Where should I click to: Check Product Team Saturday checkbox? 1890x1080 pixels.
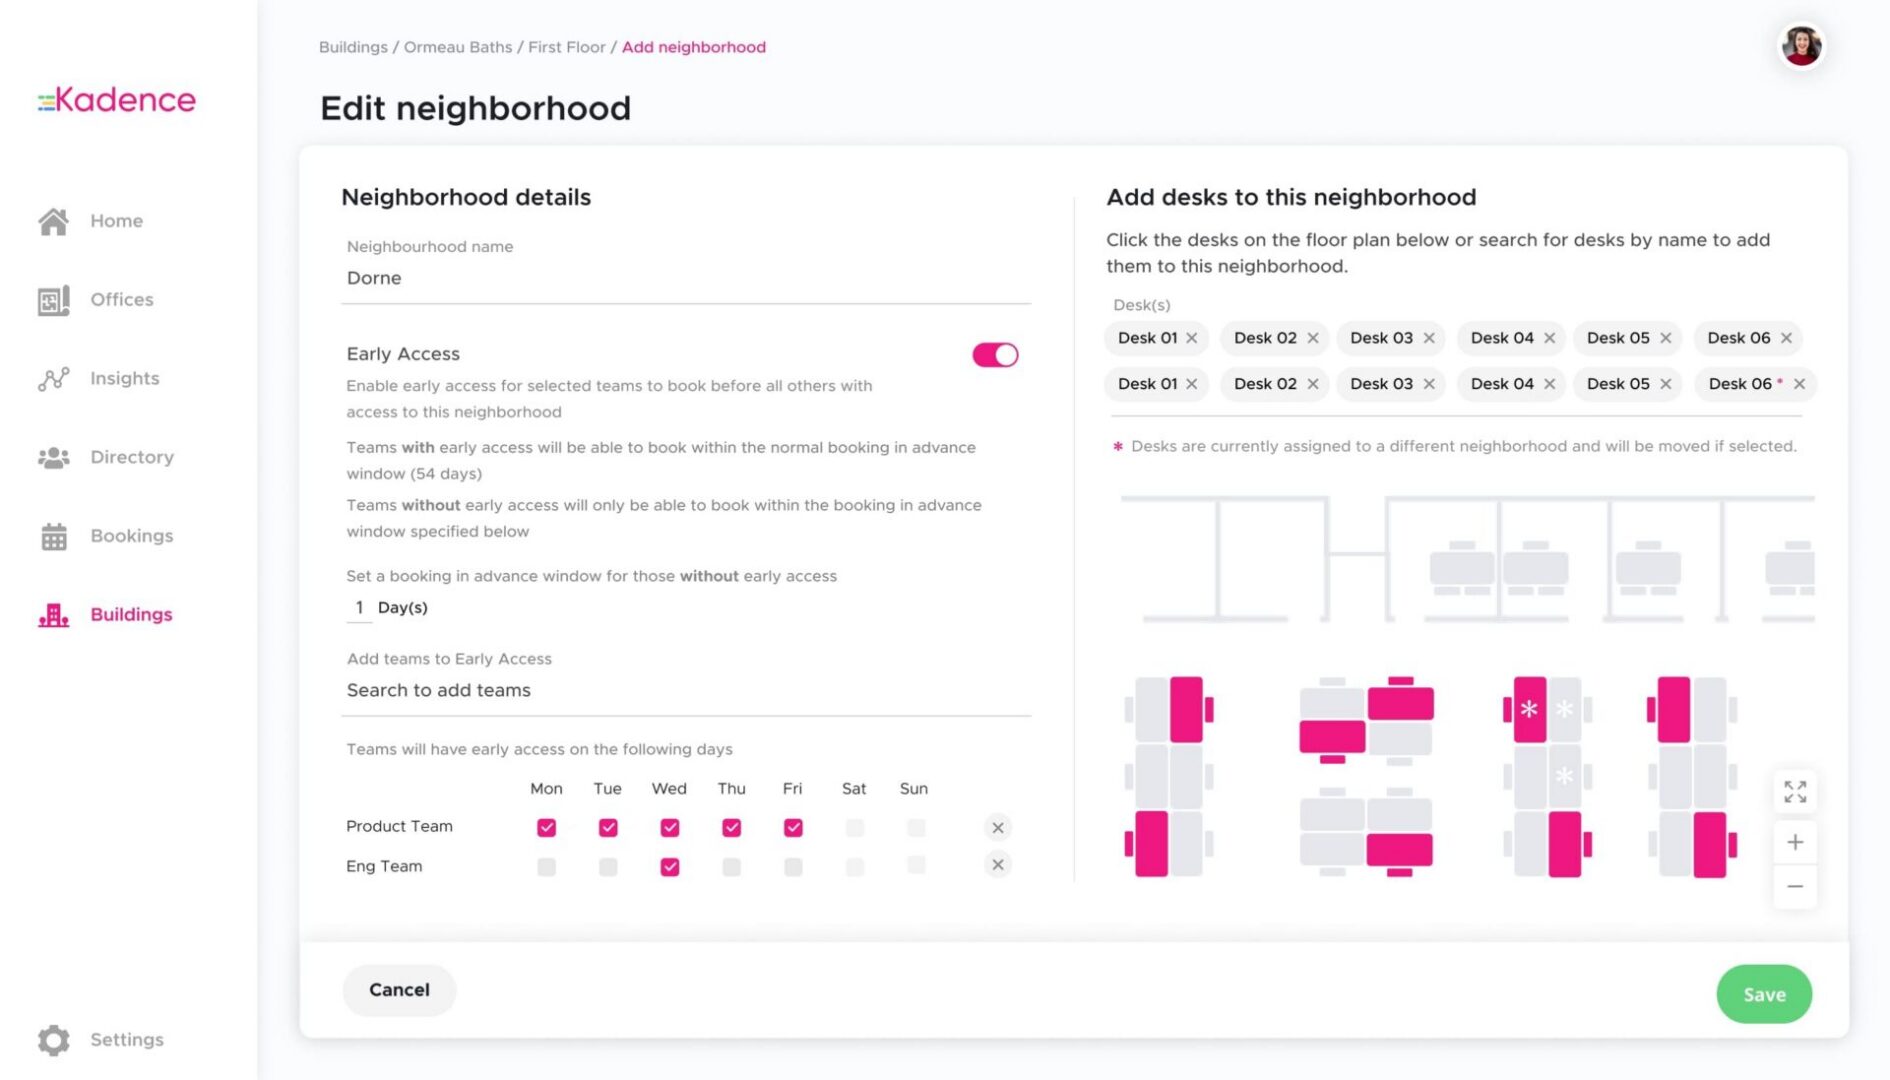[854, 827]
